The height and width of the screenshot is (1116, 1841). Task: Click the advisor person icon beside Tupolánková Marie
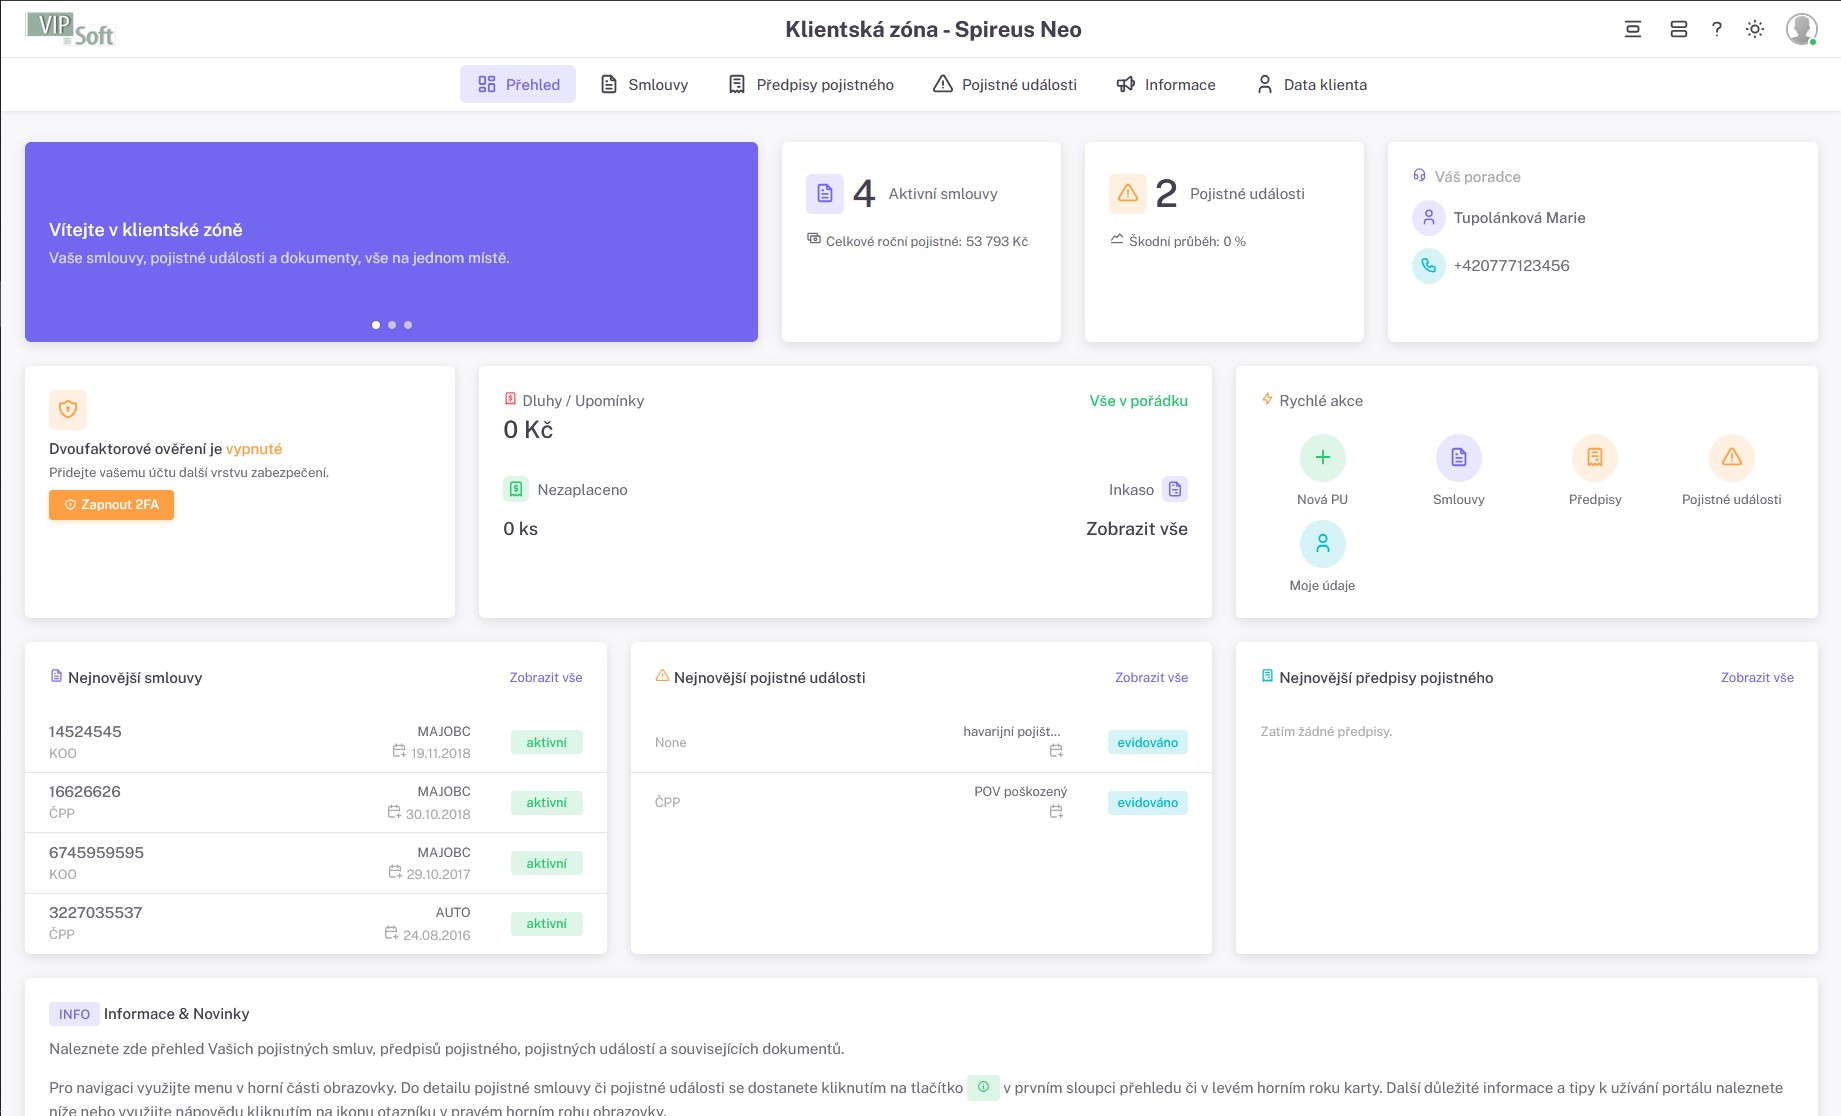[1429, 218]
